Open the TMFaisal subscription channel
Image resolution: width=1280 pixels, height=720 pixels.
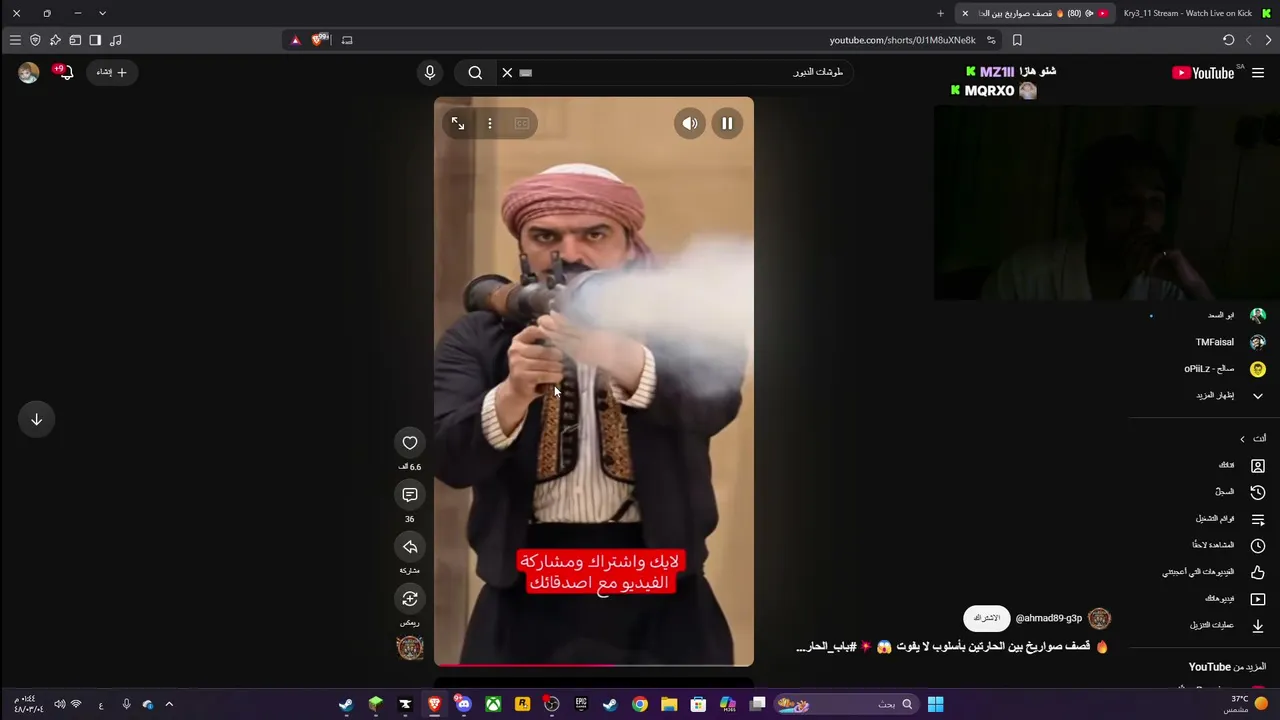point(1229,342)
